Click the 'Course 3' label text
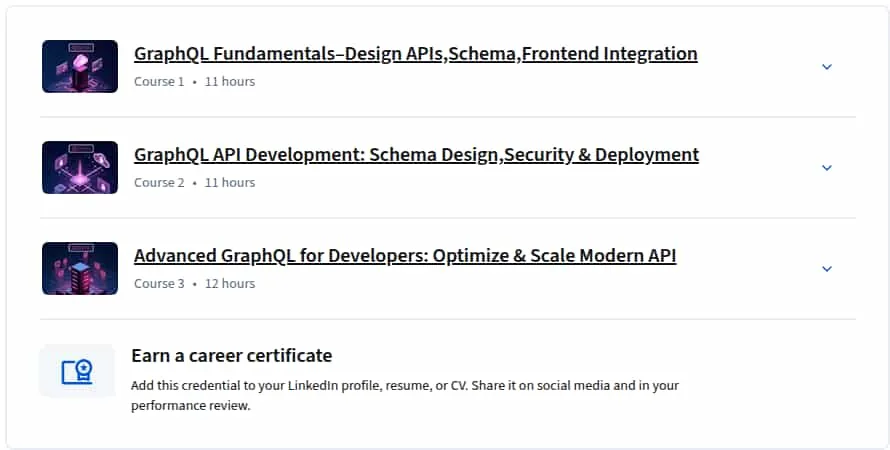The height and width of the screenshot is (450, 890). [159, 284]
